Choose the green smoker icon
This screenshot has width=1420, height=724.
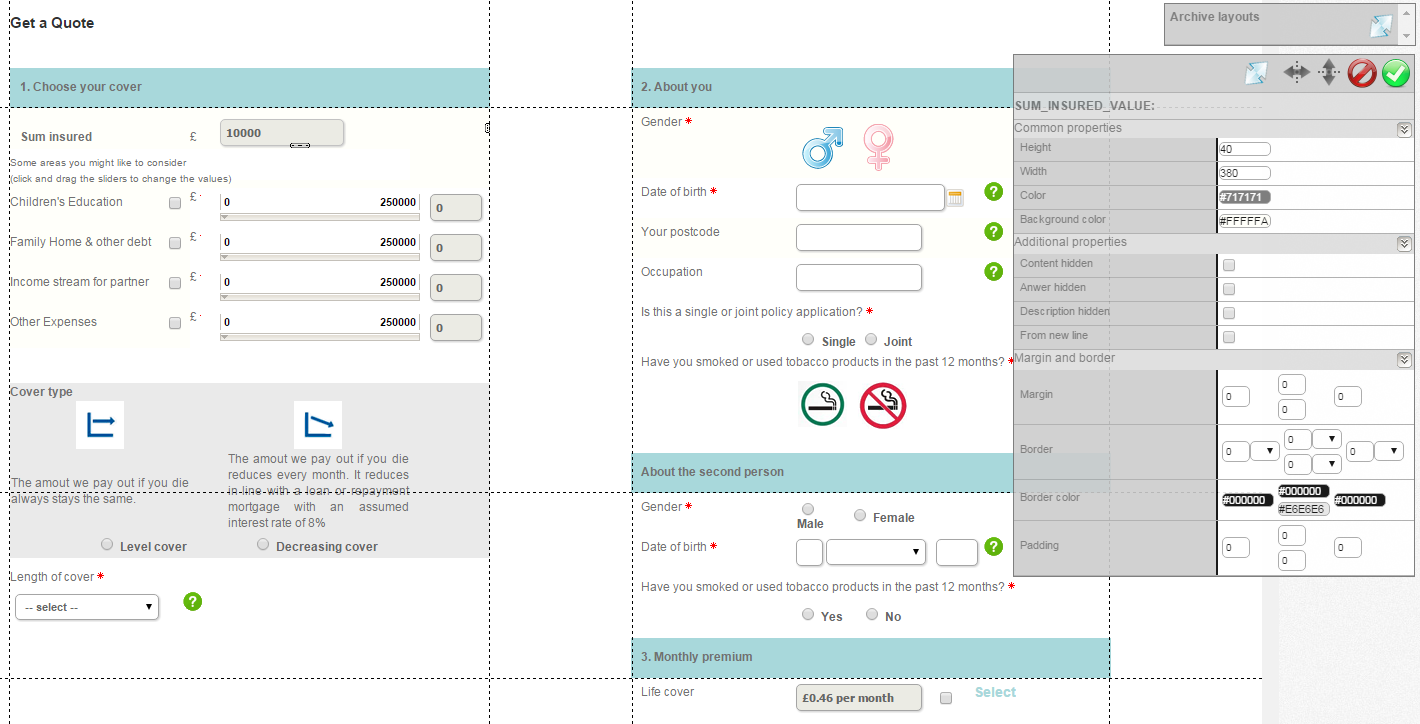click(x=822, y=405)
